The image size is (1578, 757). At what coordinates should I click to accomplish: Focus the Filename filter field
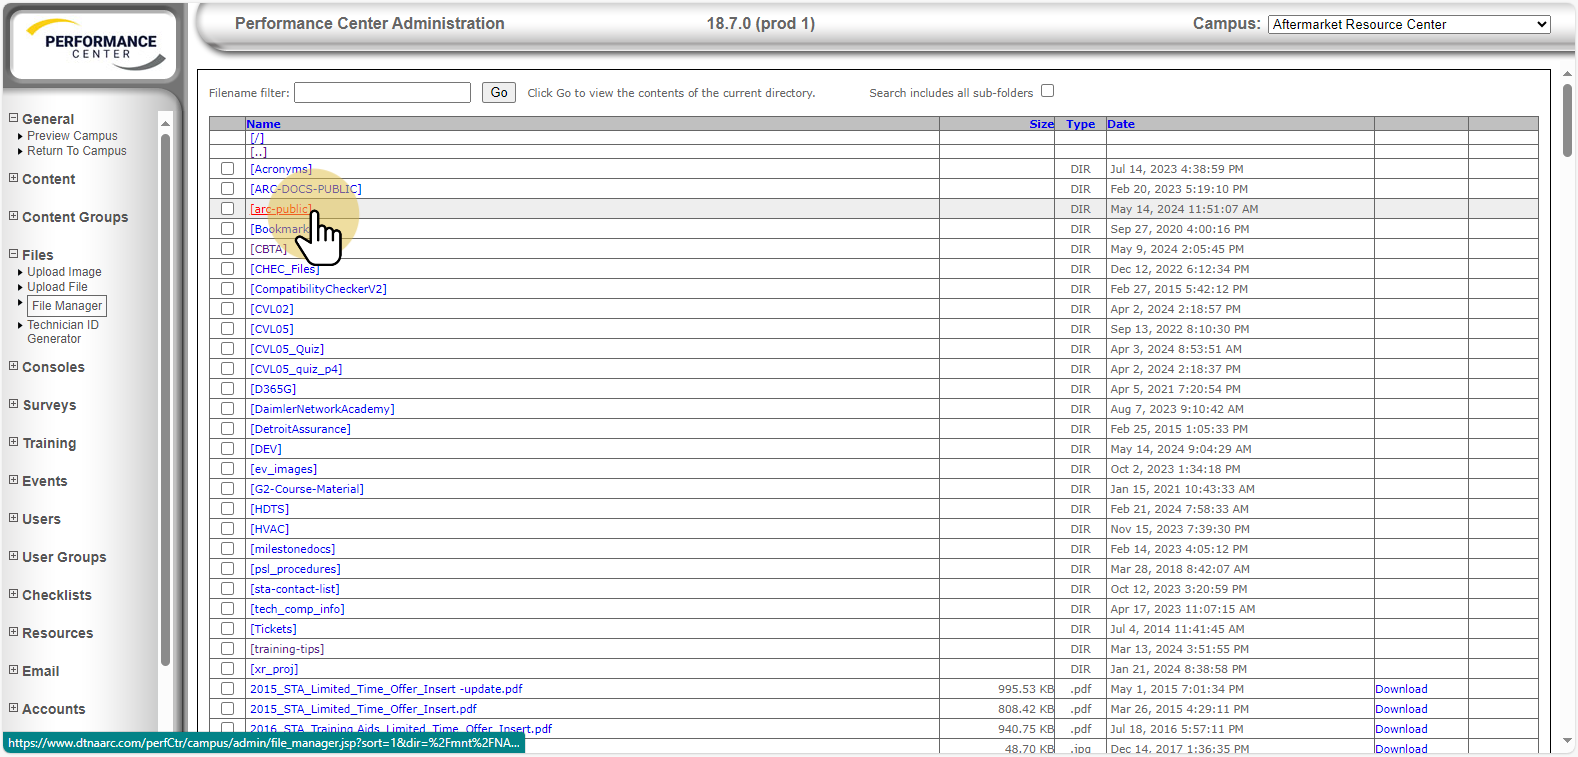[382, 92]
